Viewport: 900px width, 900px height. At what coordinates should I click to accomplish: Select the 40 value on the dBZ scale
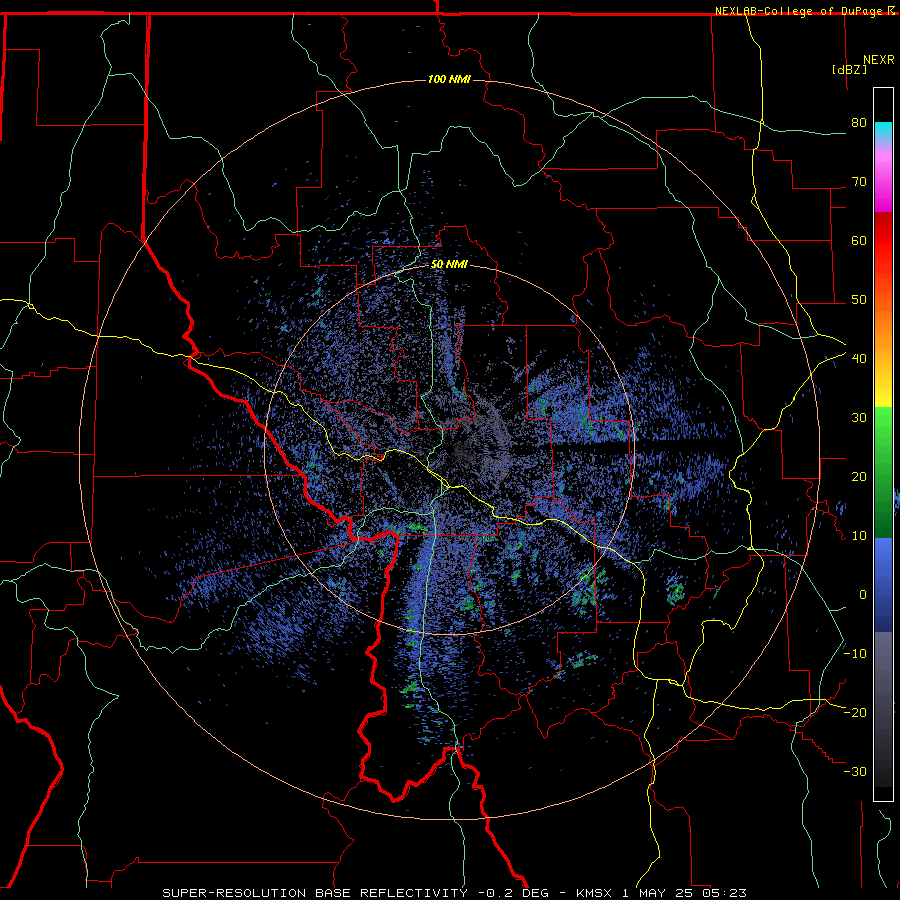pyautogui.click(x=859, y=359)
